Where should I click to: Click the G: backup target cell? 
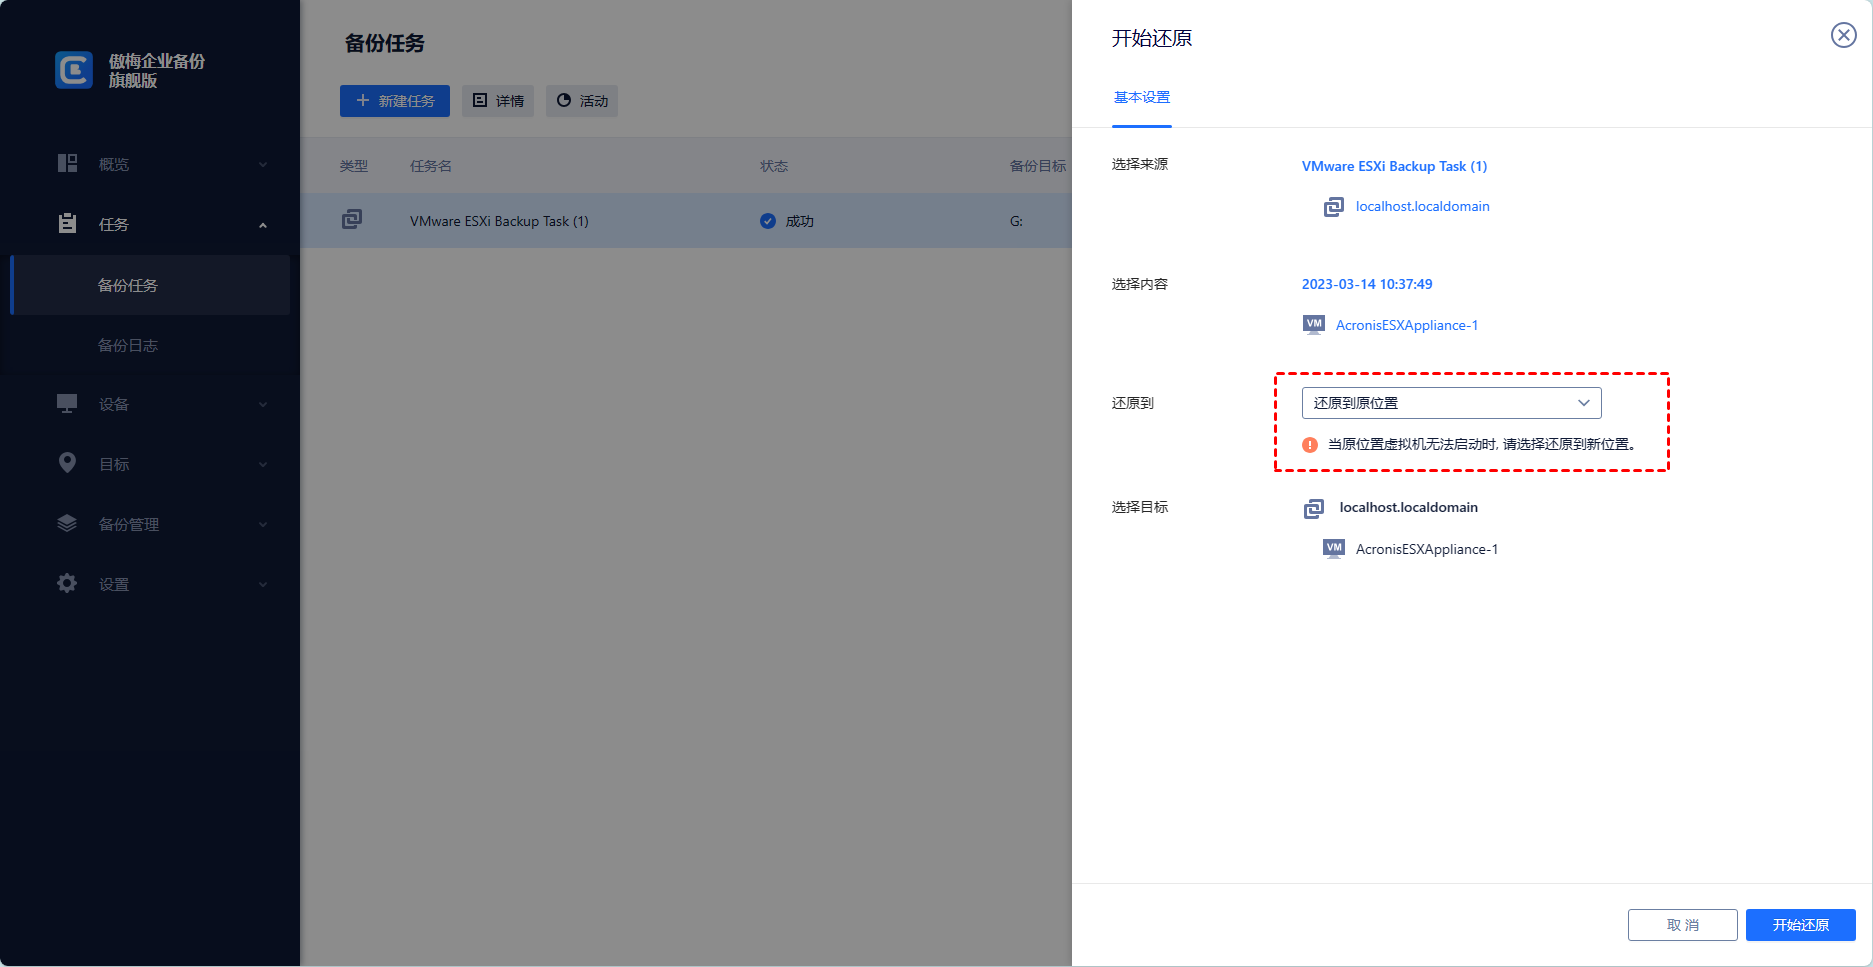(x=1016, y=221)
